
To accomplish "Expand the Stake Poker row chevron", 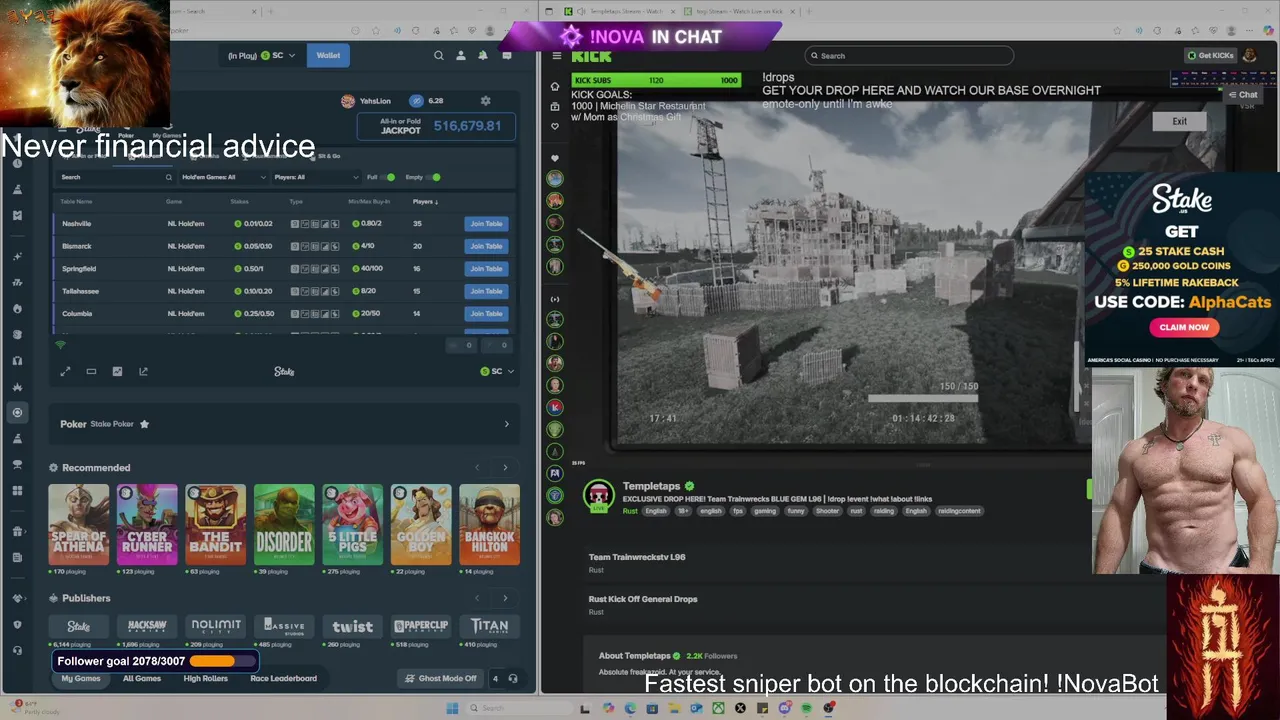I will click(506, 424).
